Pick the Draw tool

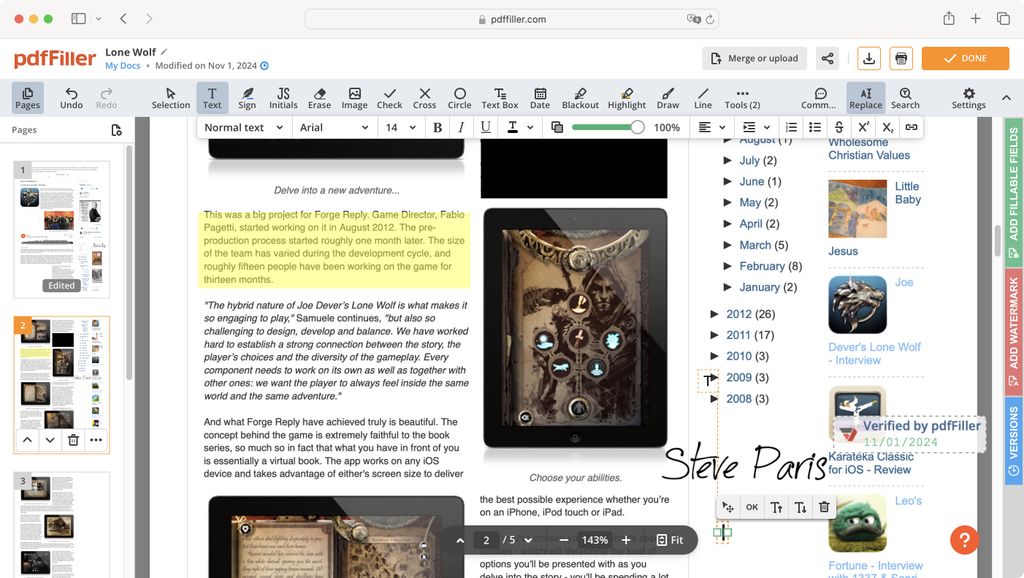[x=668, y=98]
